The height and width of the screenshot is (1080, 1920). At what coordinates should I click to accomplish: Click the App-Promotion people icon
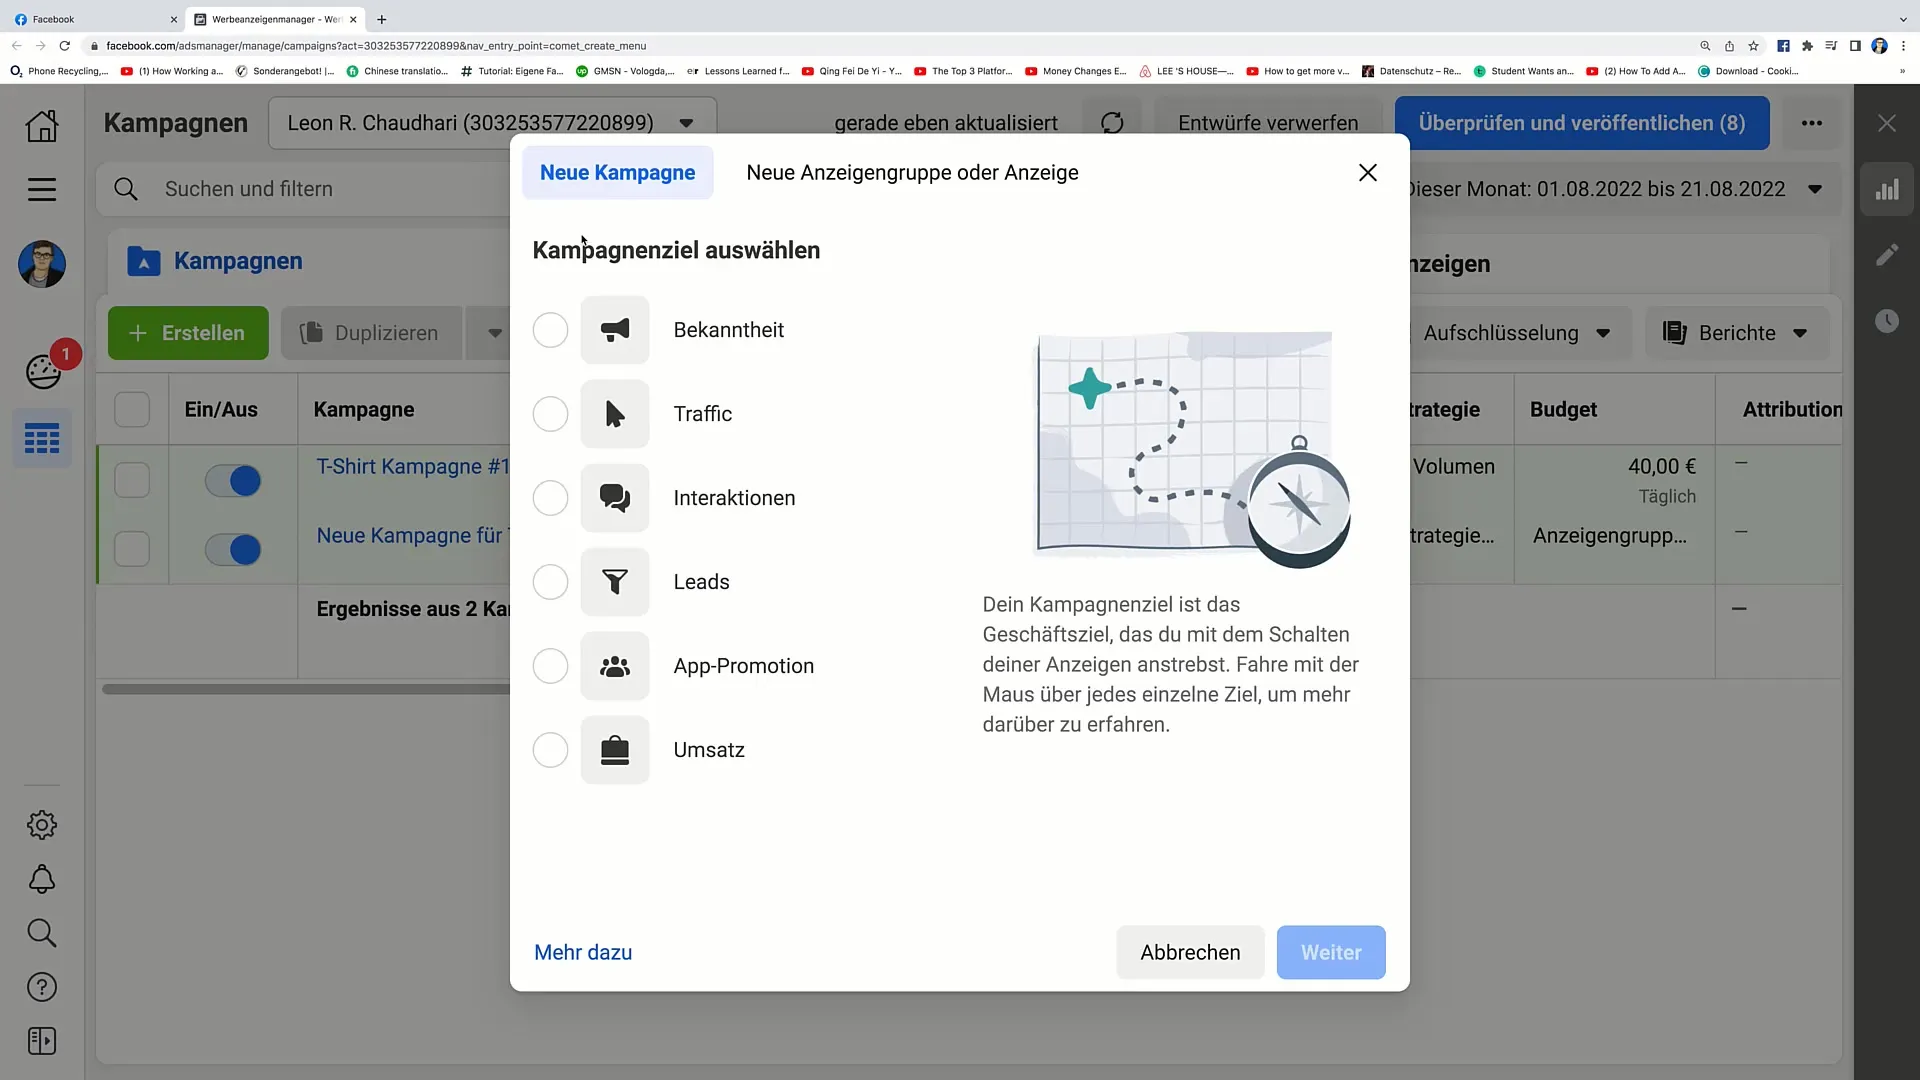615,666
